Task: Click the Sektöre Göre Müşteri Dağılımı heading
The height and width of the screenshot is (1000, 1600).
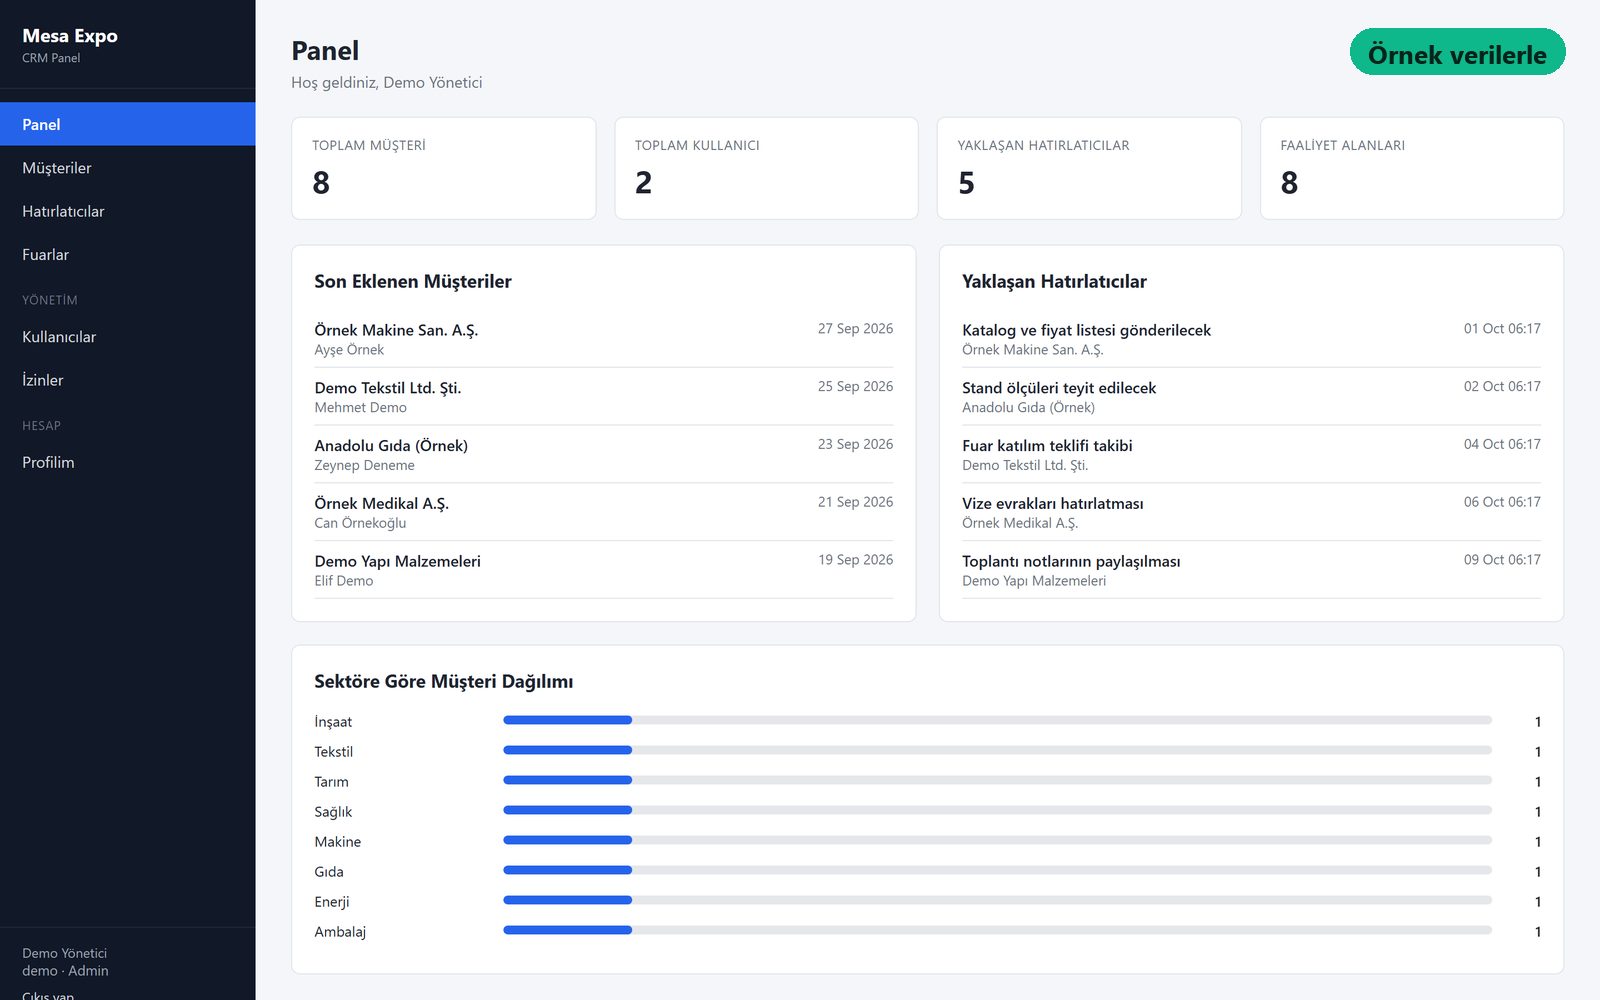Action: [443, 682]
